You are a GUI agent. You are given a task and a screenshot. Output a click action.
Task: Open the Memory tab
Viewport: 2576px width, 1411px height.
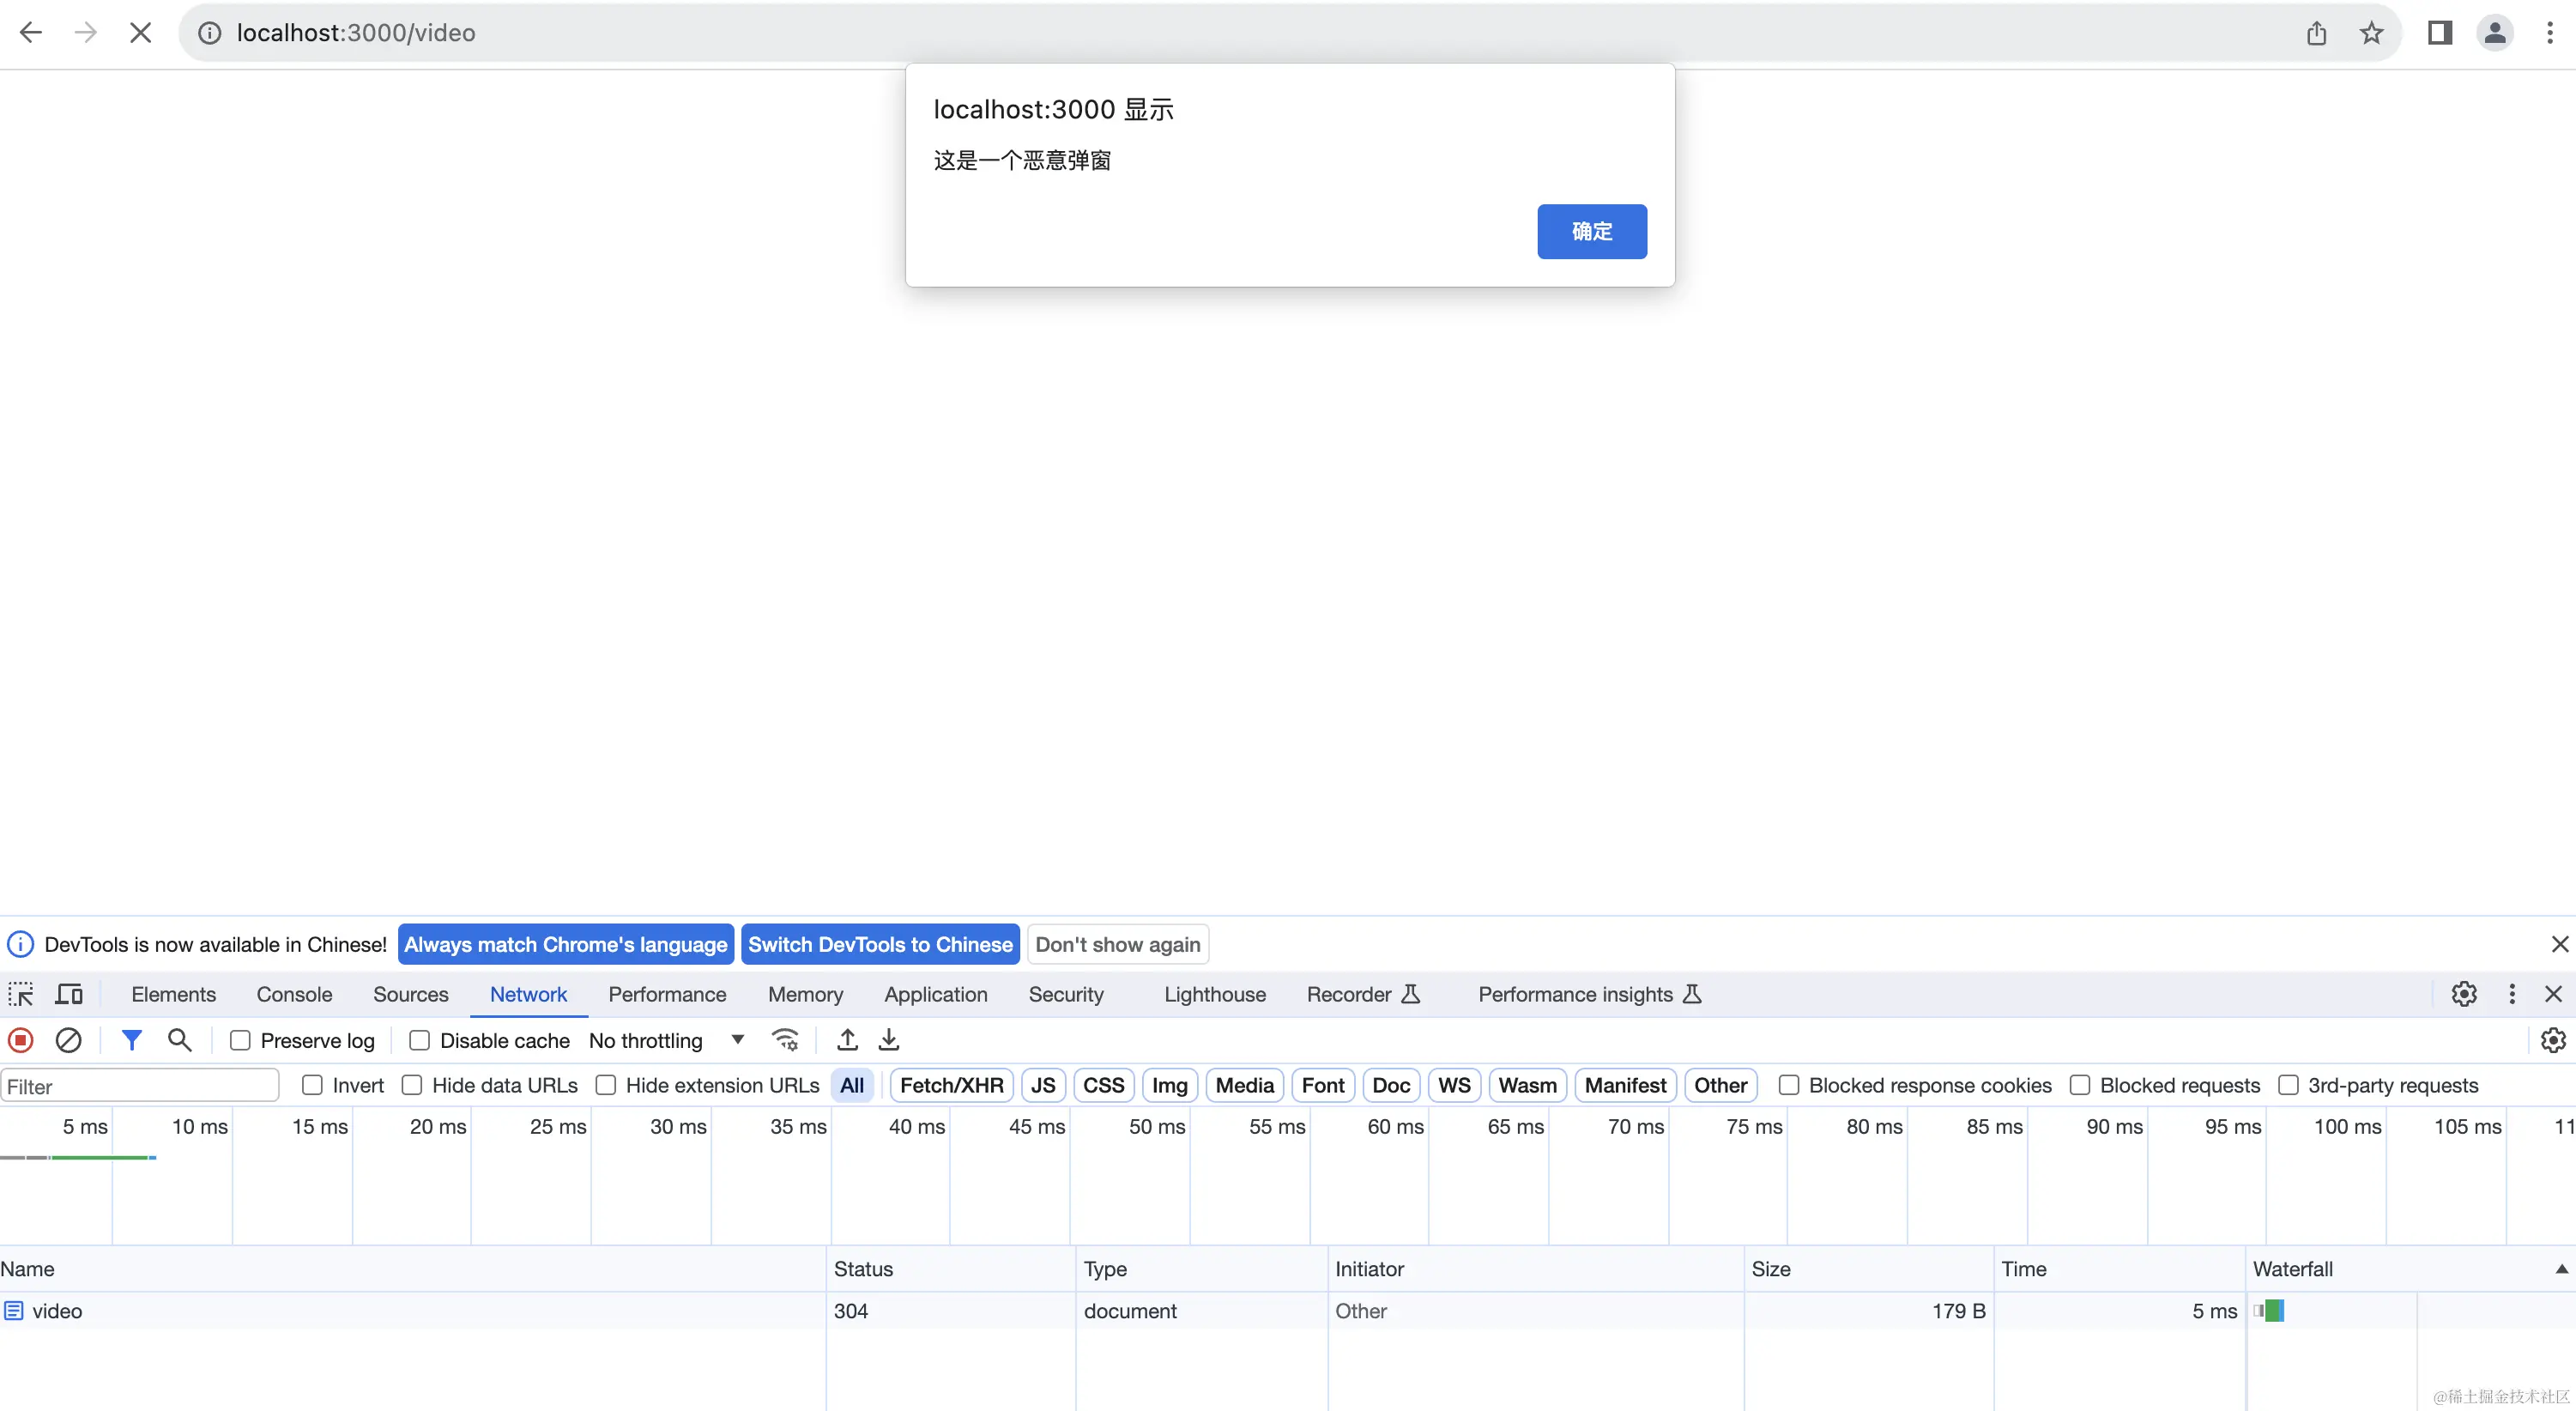click(x=805, y=994)
